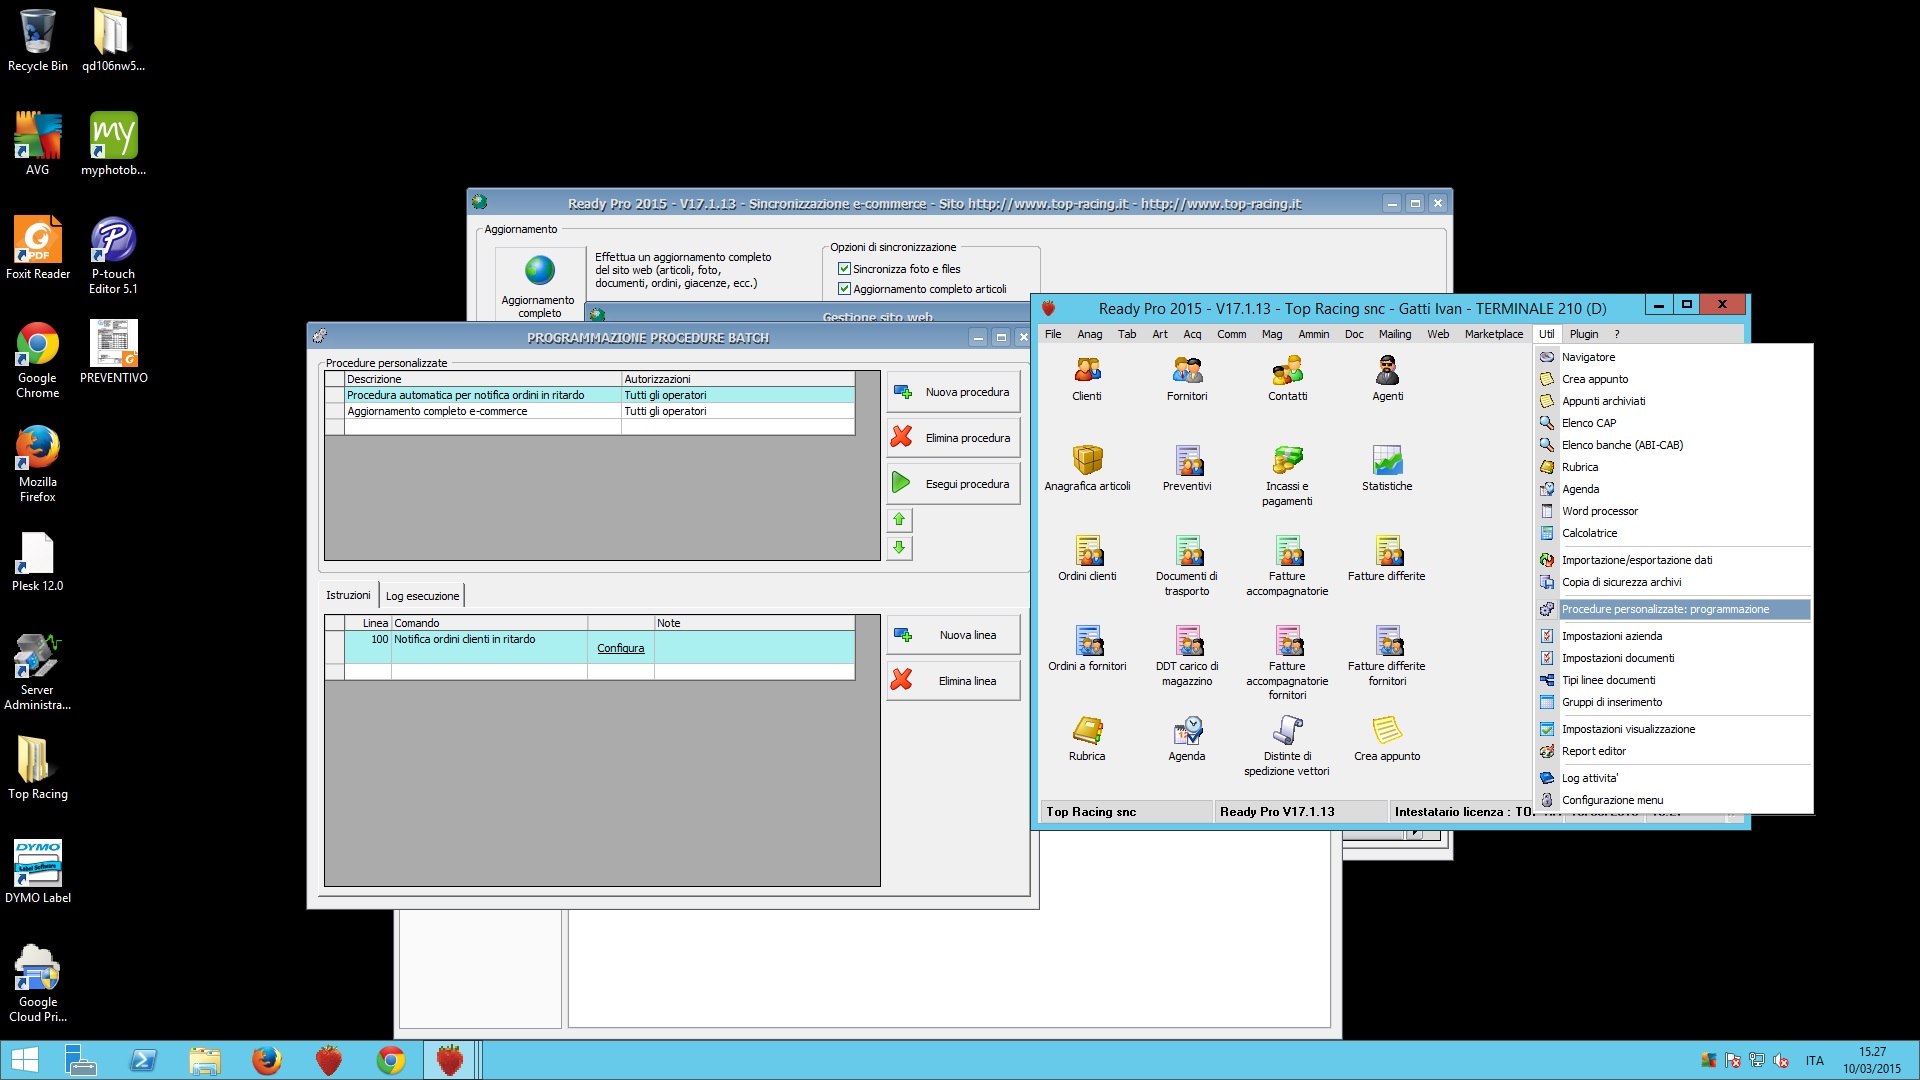
Task: Open the Clienti icon
Action: click(x=1087, y=372)
